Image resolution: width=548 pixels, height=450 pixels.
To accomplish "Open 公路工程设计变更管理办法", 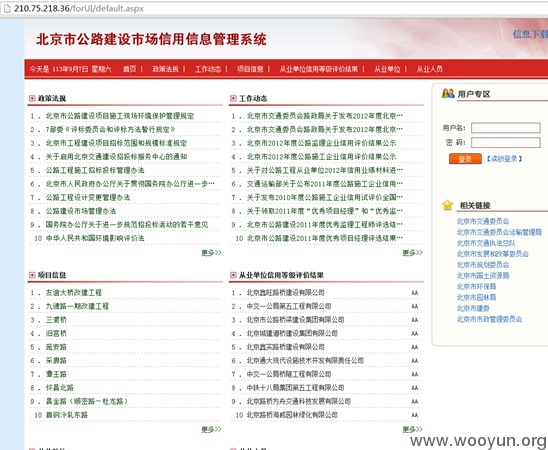I will (x=88, y=198).
